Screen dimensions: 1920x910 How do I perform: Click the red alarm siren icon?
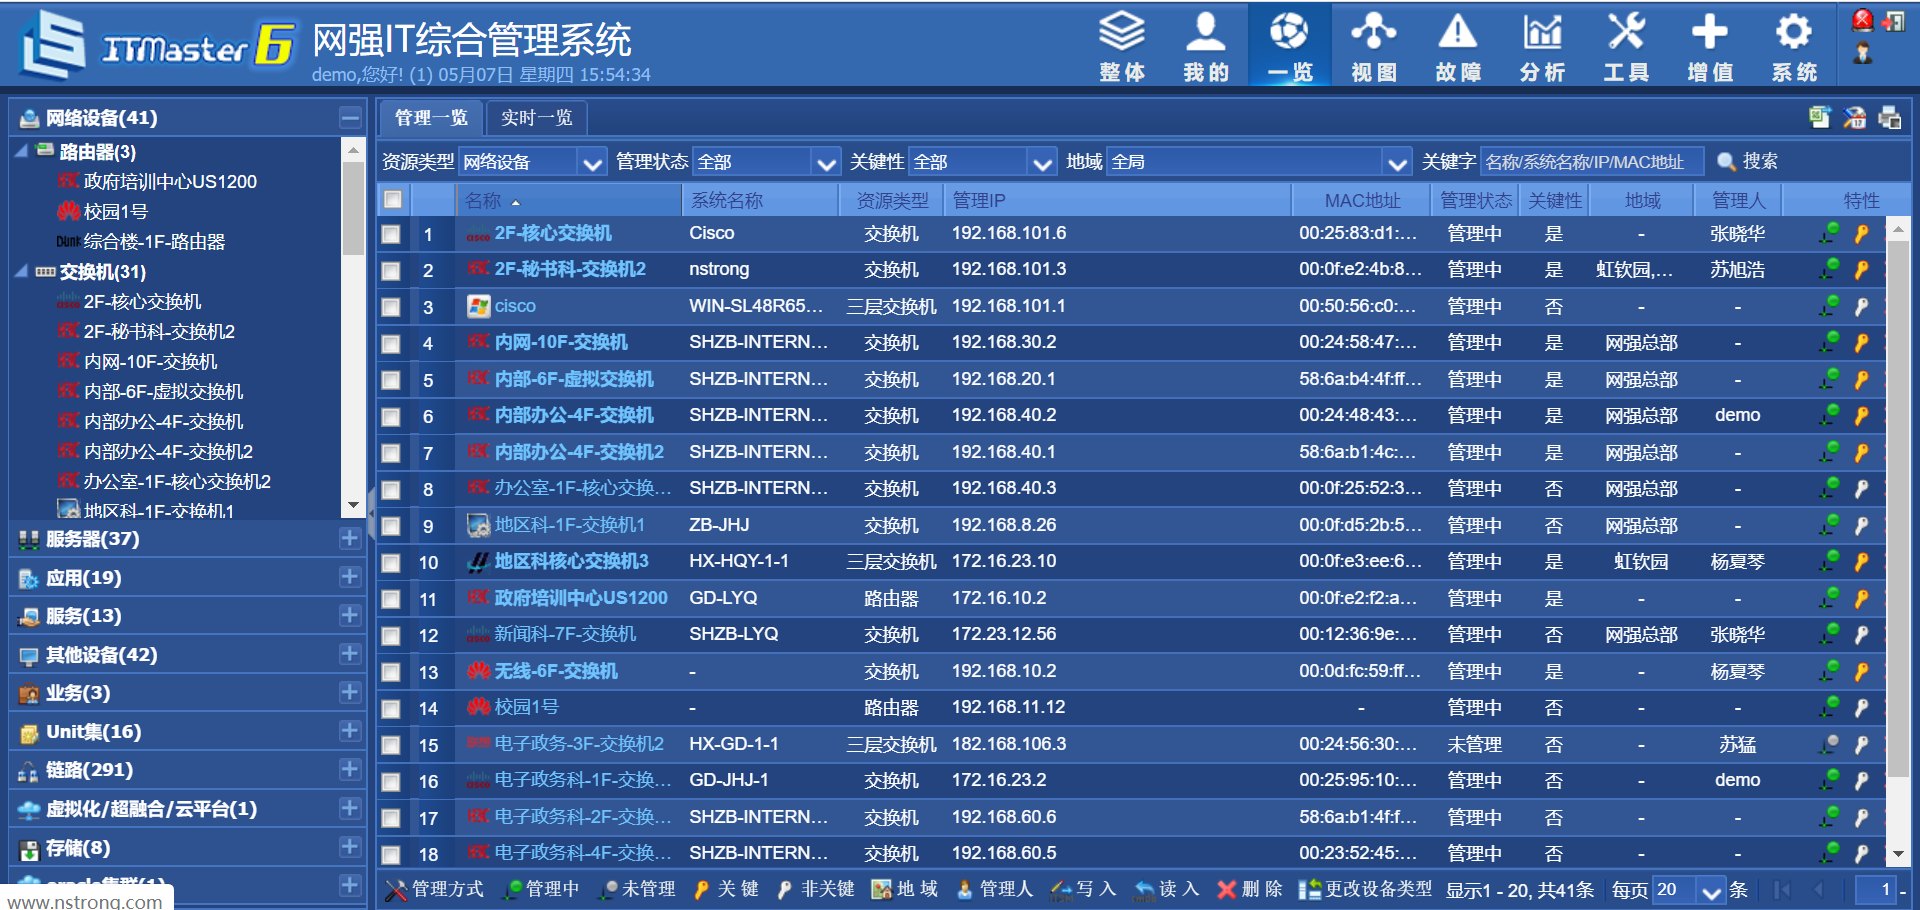1862,20
